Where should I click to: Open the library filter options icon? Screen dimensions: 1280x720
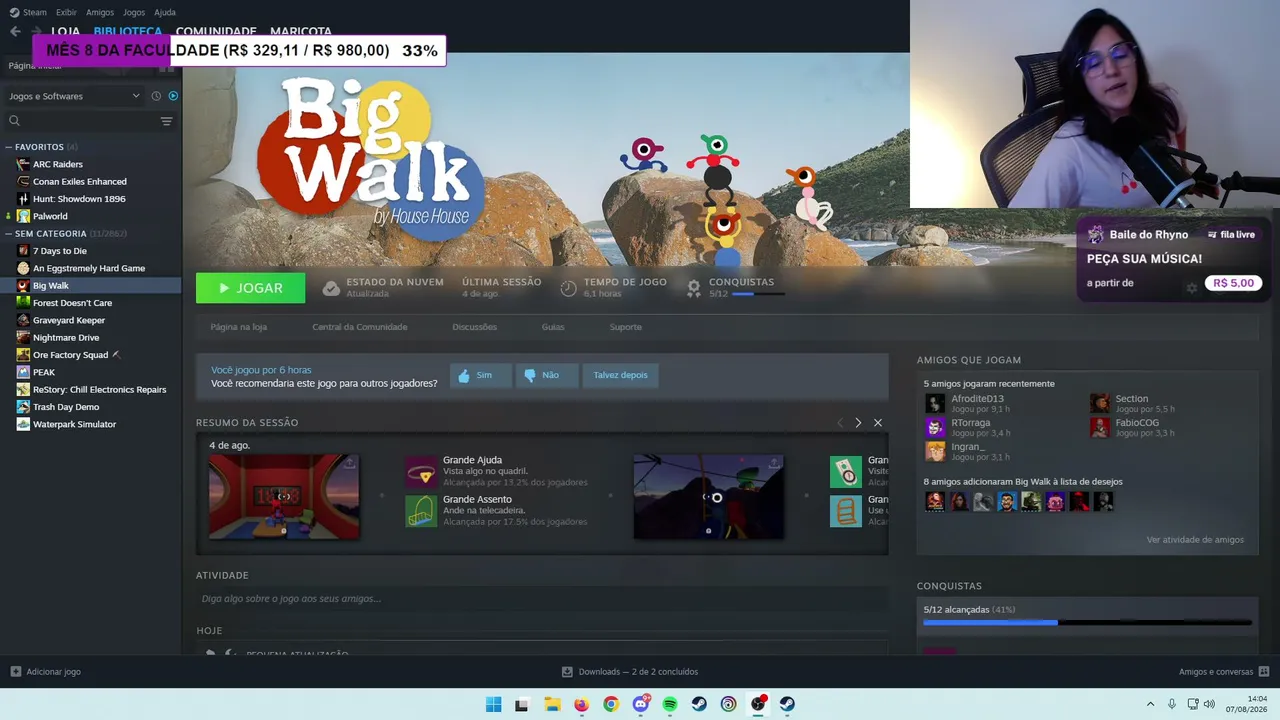[166, 121]
